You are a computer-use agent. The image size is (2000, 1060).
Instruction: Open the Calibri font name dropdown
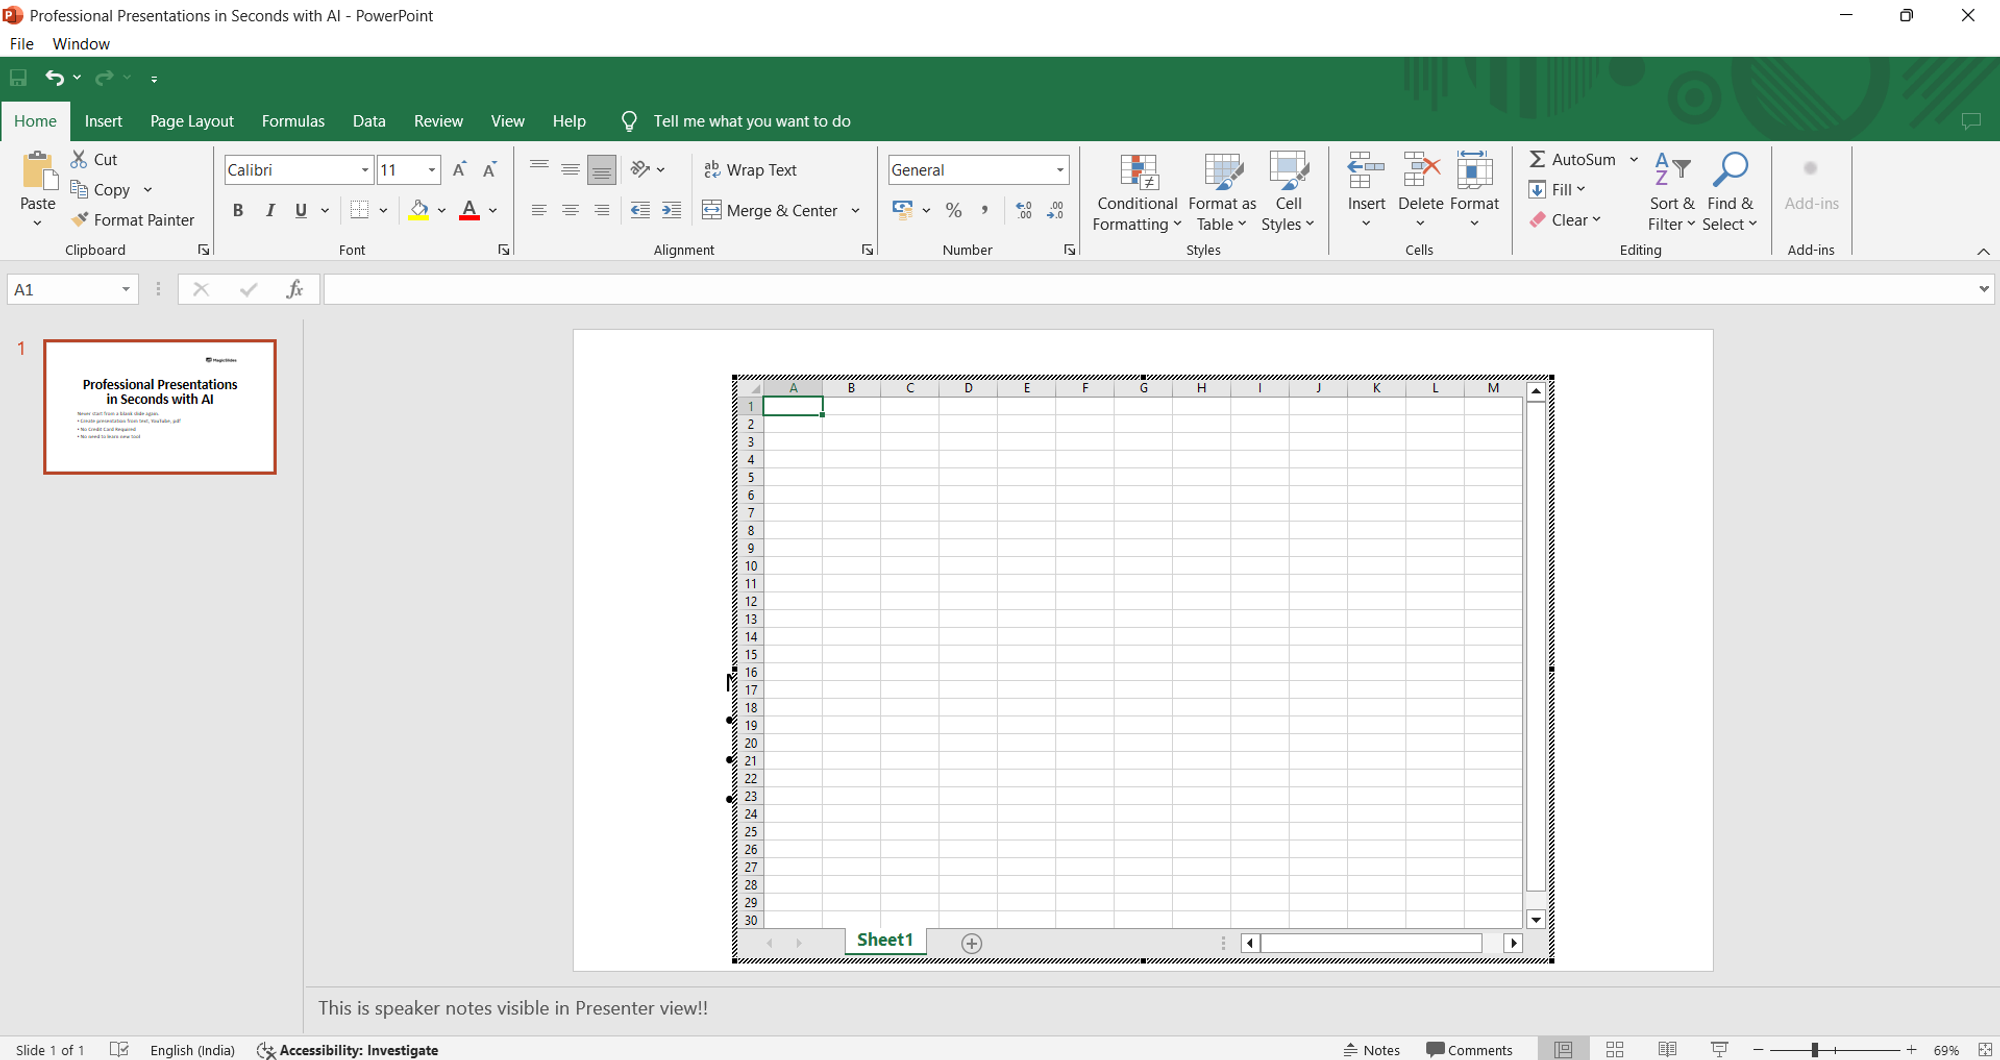click(x=365, y=170)
